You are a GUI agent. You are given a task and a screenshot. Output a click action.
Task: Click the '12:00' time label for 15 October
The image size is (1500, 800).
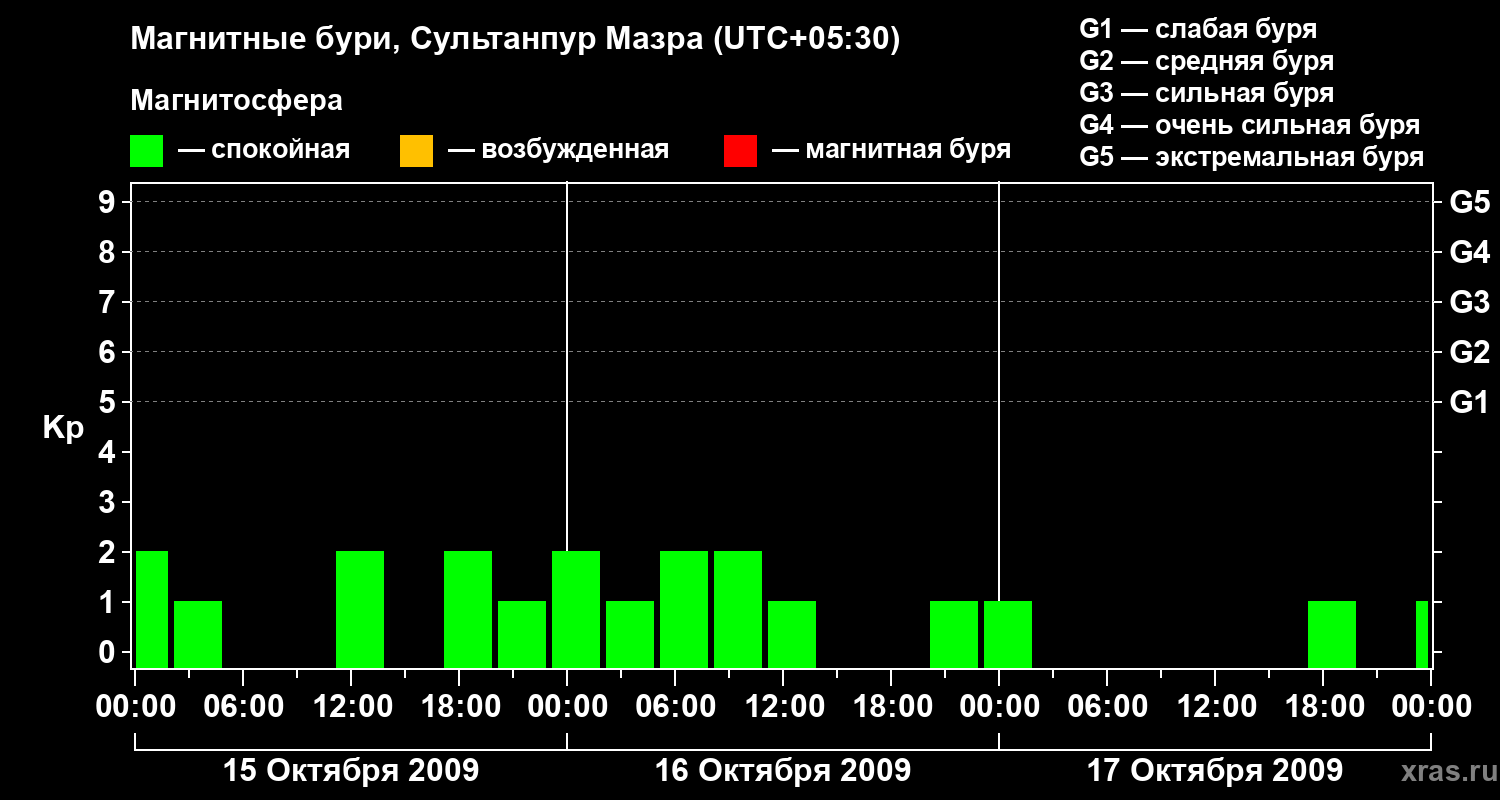351,707
